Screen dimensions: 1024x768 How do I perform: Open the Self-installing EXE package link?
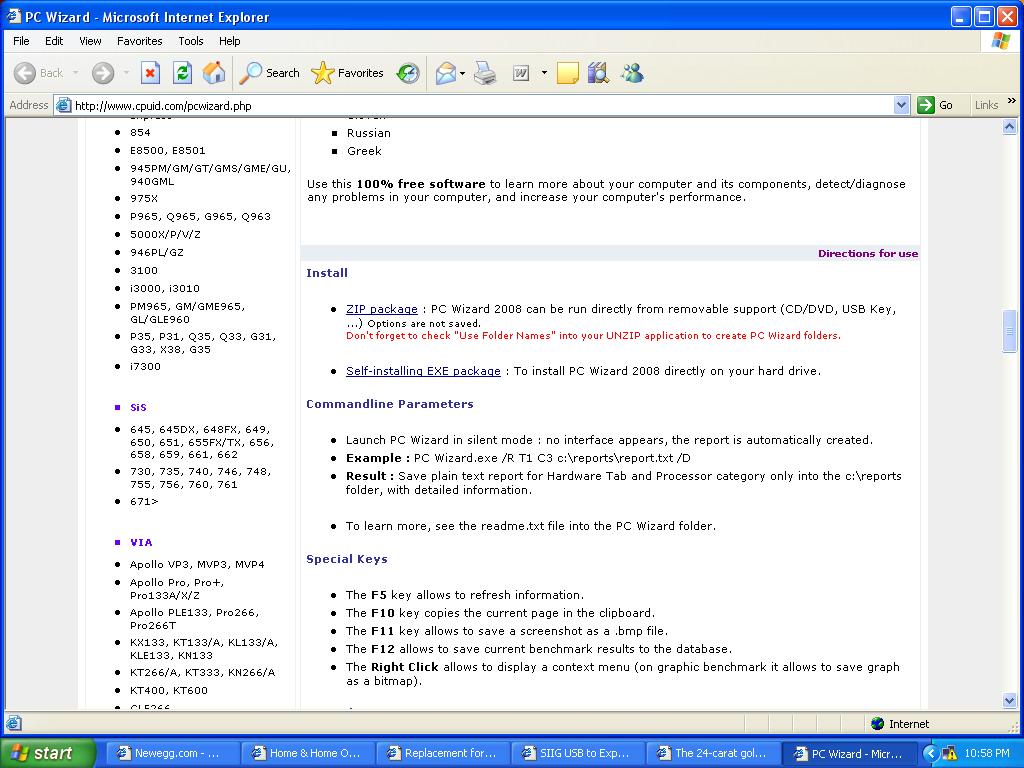(423, 371)
